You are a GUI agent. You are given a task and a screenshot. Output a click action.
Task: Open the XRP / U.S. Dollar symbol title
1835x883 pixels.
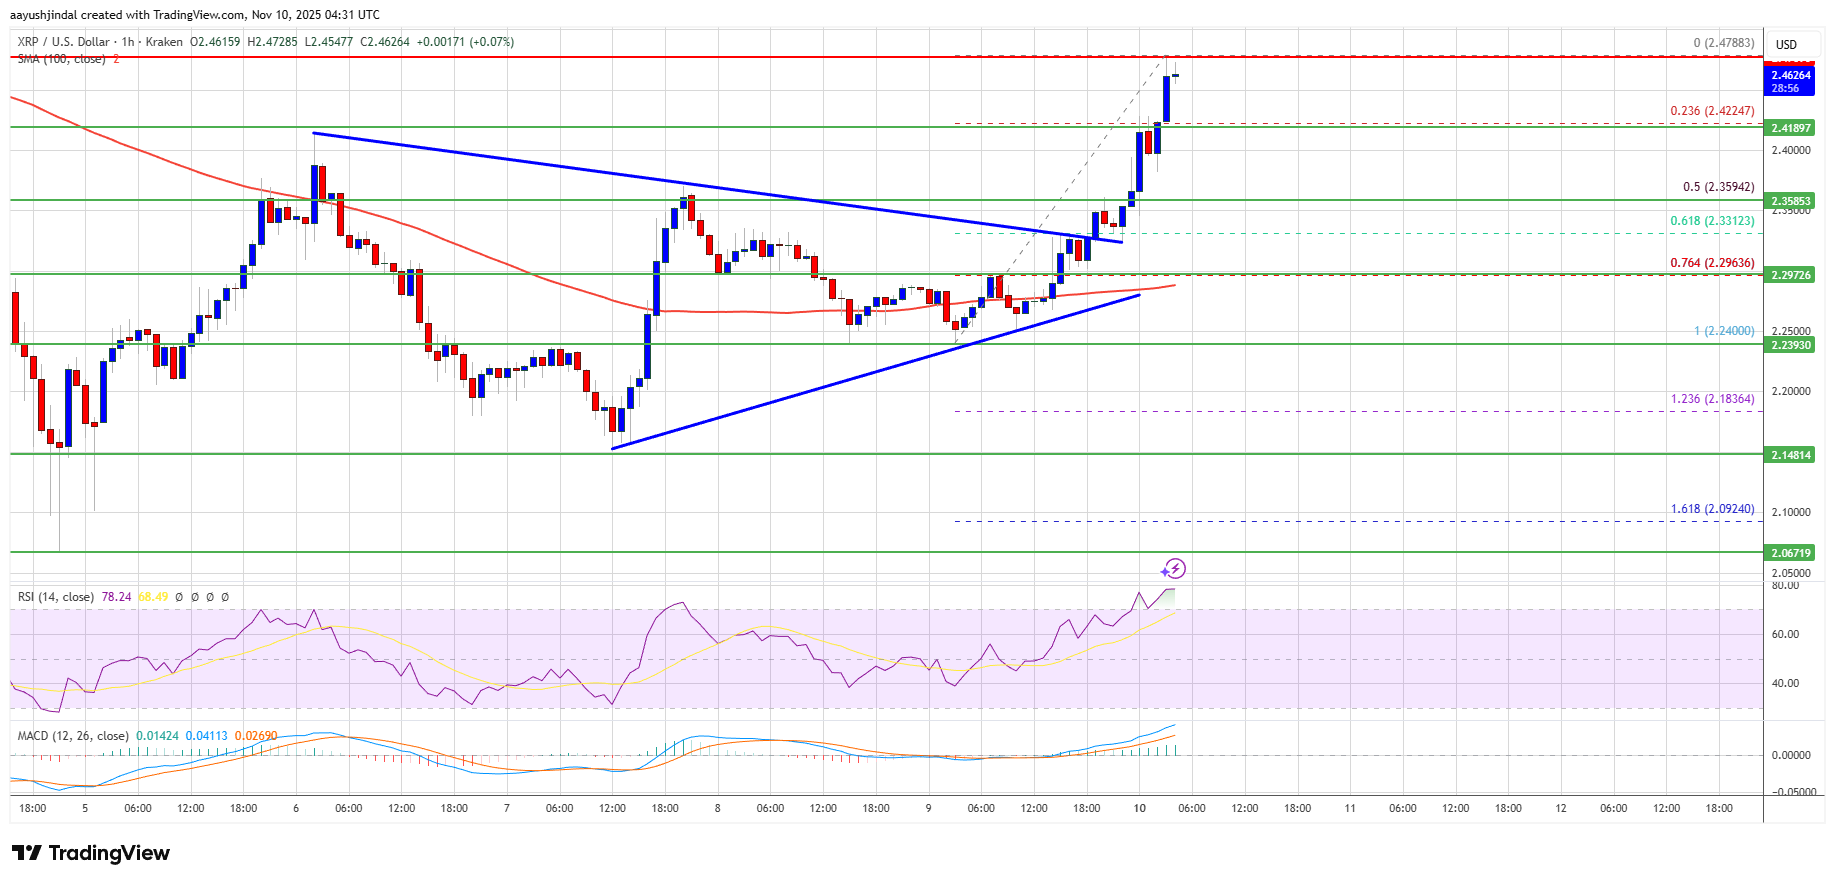click(x=63, y=42)
